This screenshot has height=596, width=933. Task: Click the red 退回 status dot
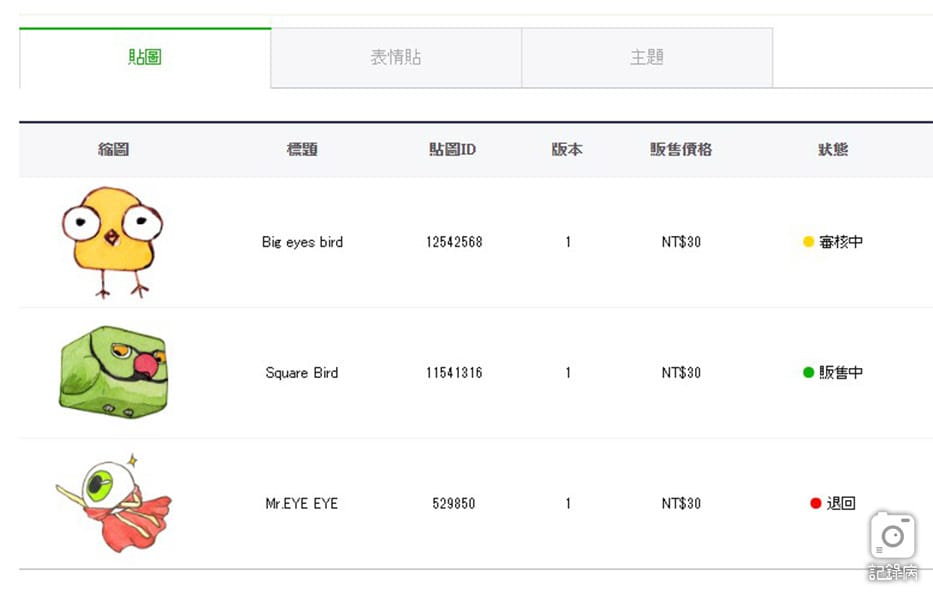coord(815,503)
